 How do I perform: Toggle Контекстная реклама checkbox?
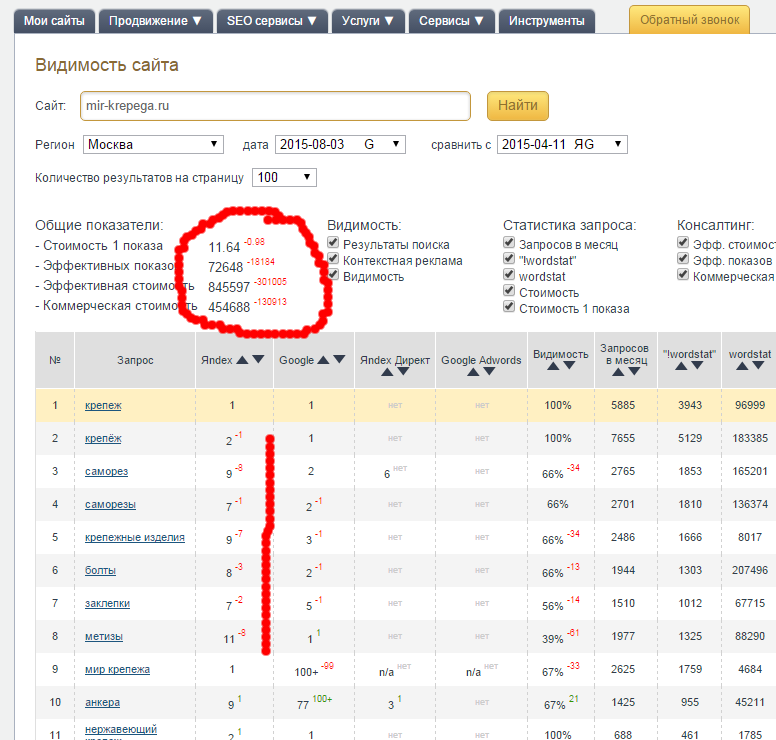(x=334, y=260)
